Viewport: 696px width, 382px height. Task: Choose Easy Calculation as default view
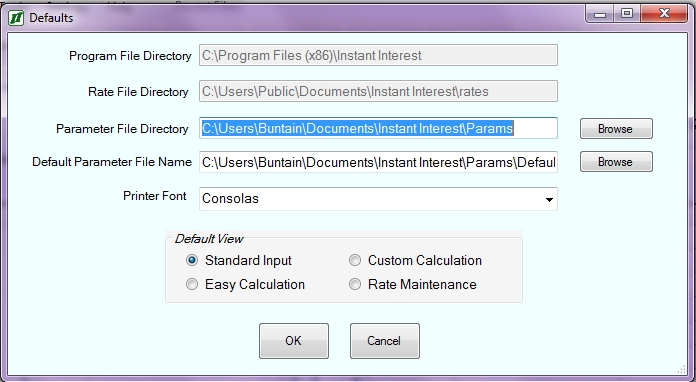(192, 284)
